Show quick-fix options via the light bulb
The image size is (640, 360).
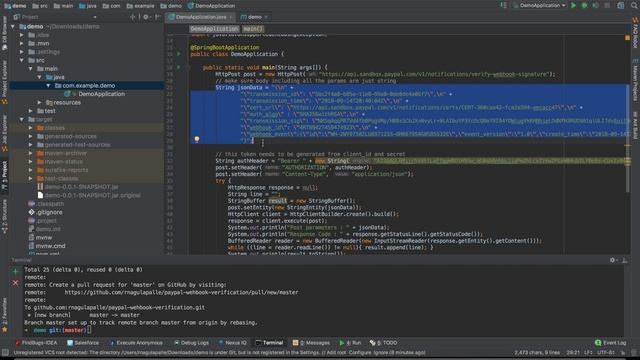coord(197,140)
